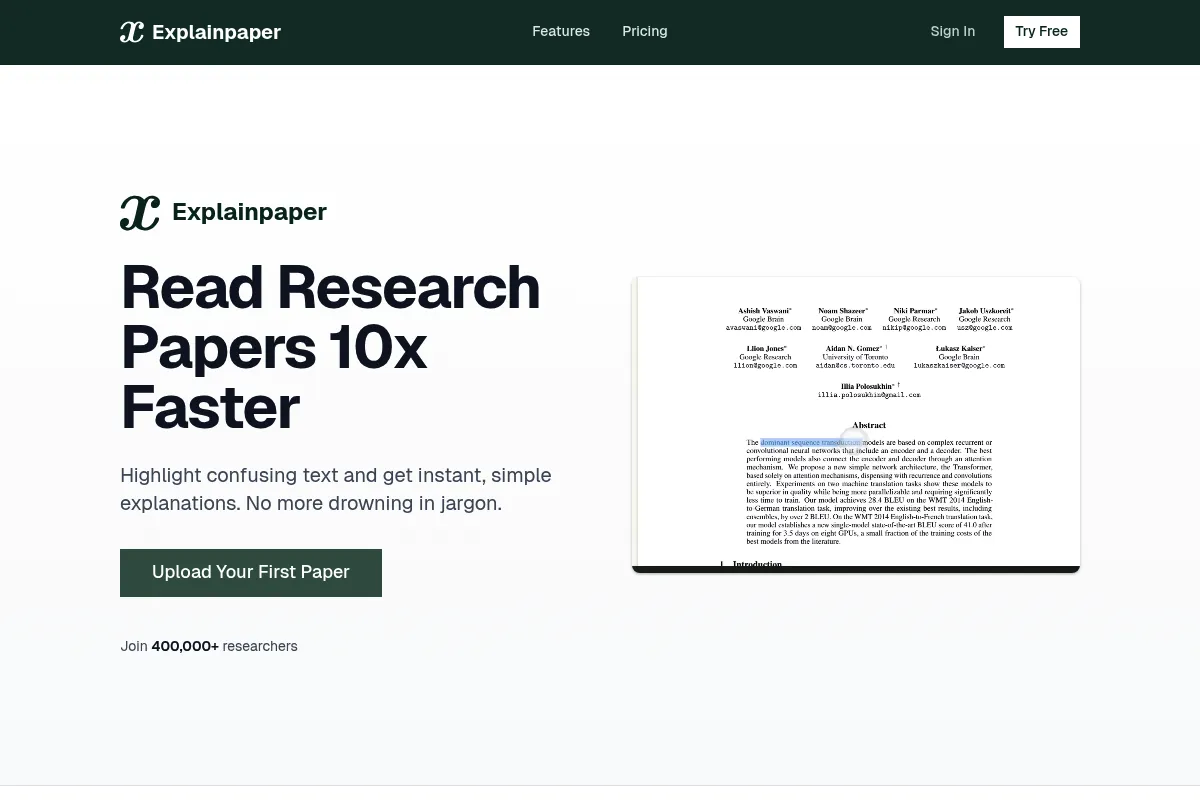Open the Features page
This screenshot has width=1200, height=800.
561,31
